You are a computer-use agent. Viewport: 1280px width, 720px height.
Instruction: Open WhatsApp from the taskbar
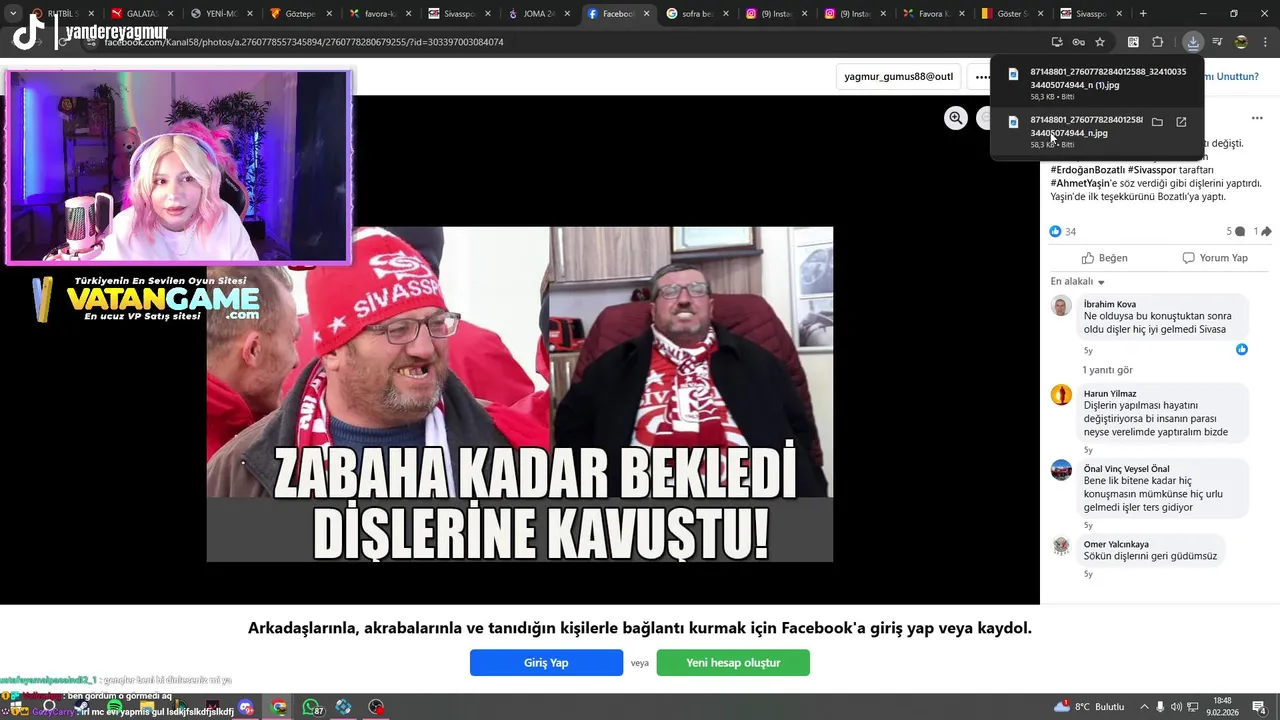[x=311, y=708]
